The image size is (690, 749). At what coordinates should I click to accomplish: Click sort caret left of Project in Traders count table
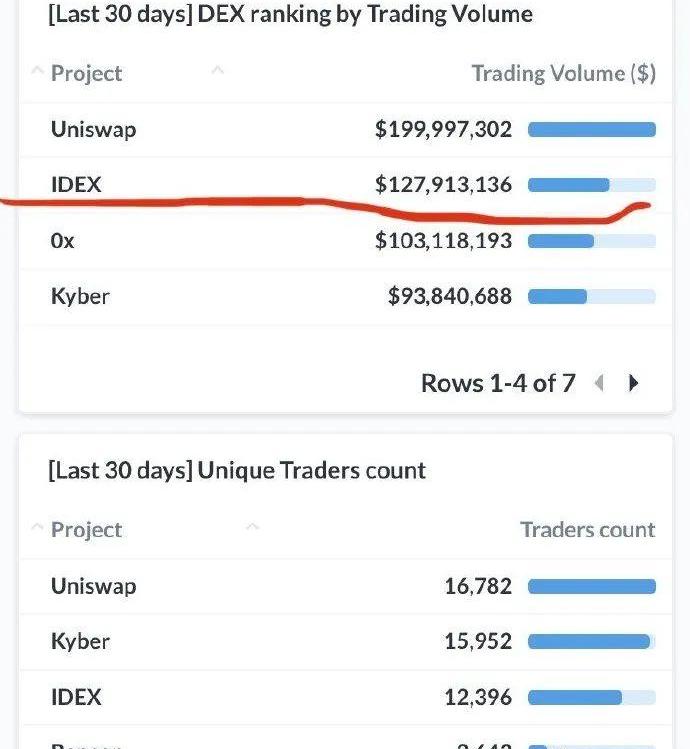pyautogui.click(x=37, y=528)
